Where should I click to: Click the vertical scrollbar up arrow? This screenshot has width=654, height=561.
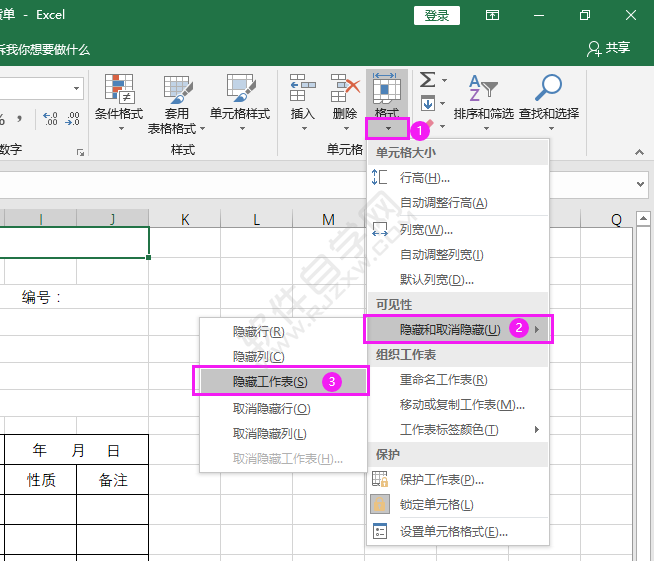point(643,218)
